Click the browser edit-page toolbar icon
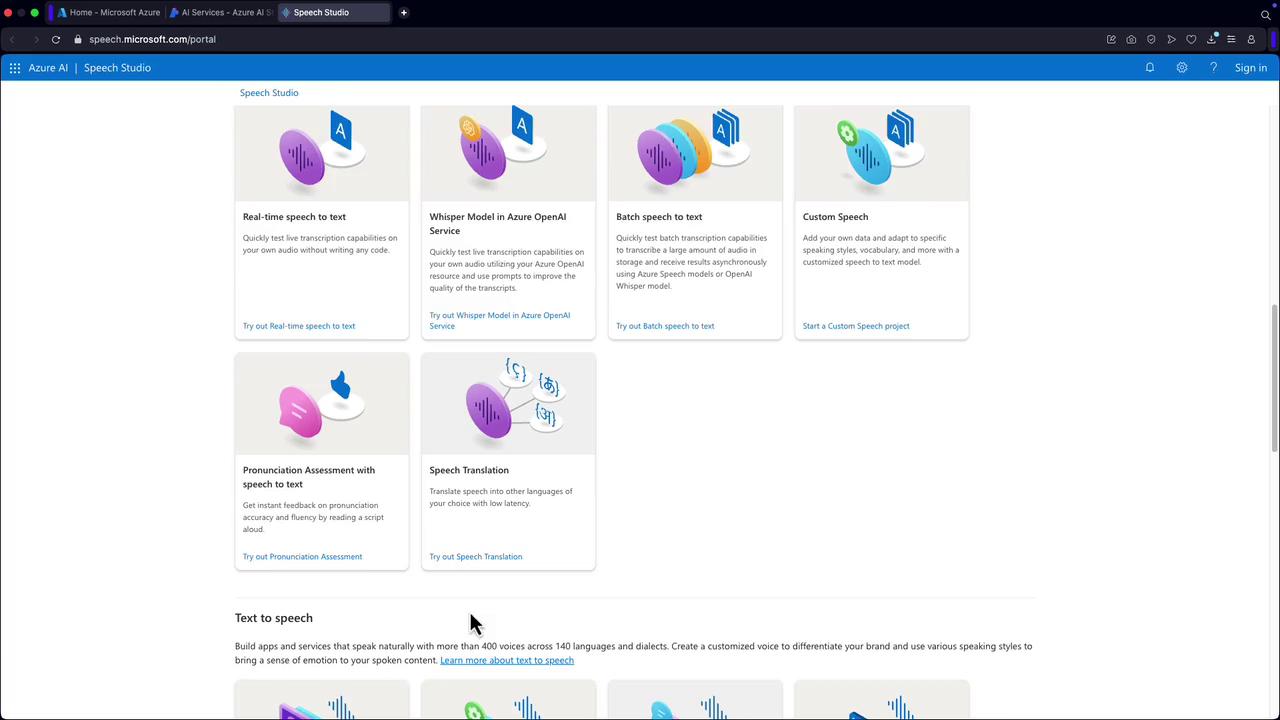Screen dimensions: 1280x720 1111,39
